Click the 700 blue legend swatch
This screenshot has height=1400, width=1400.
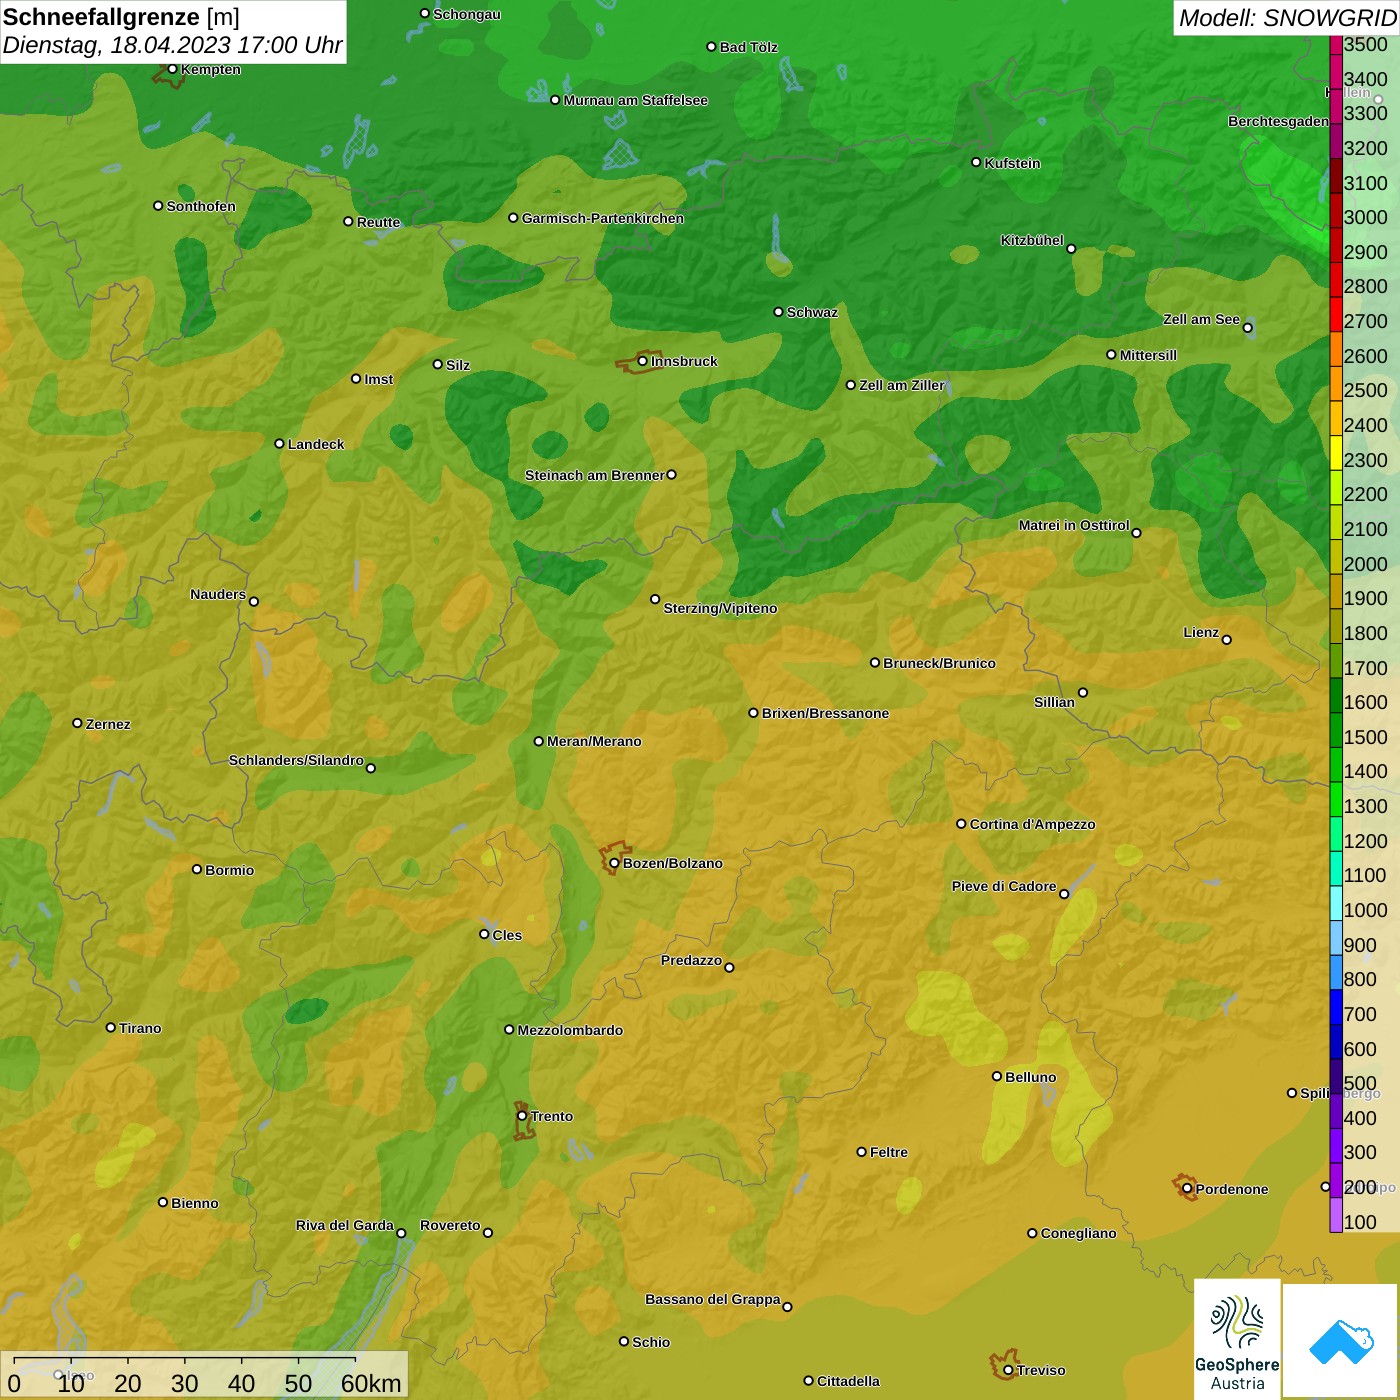[1336, 1007]
